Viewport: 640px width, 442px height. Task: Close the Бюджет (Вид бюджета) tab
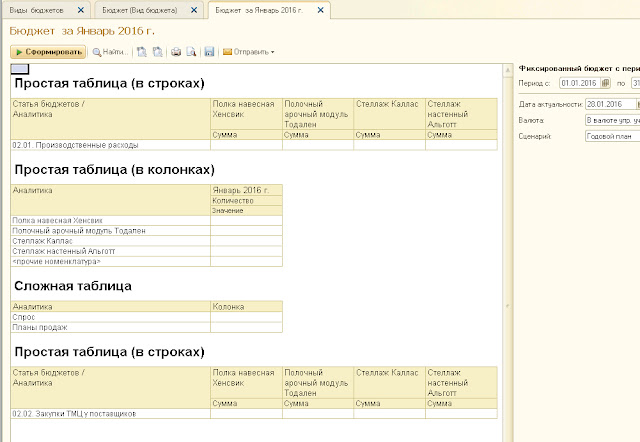(194, 10)
